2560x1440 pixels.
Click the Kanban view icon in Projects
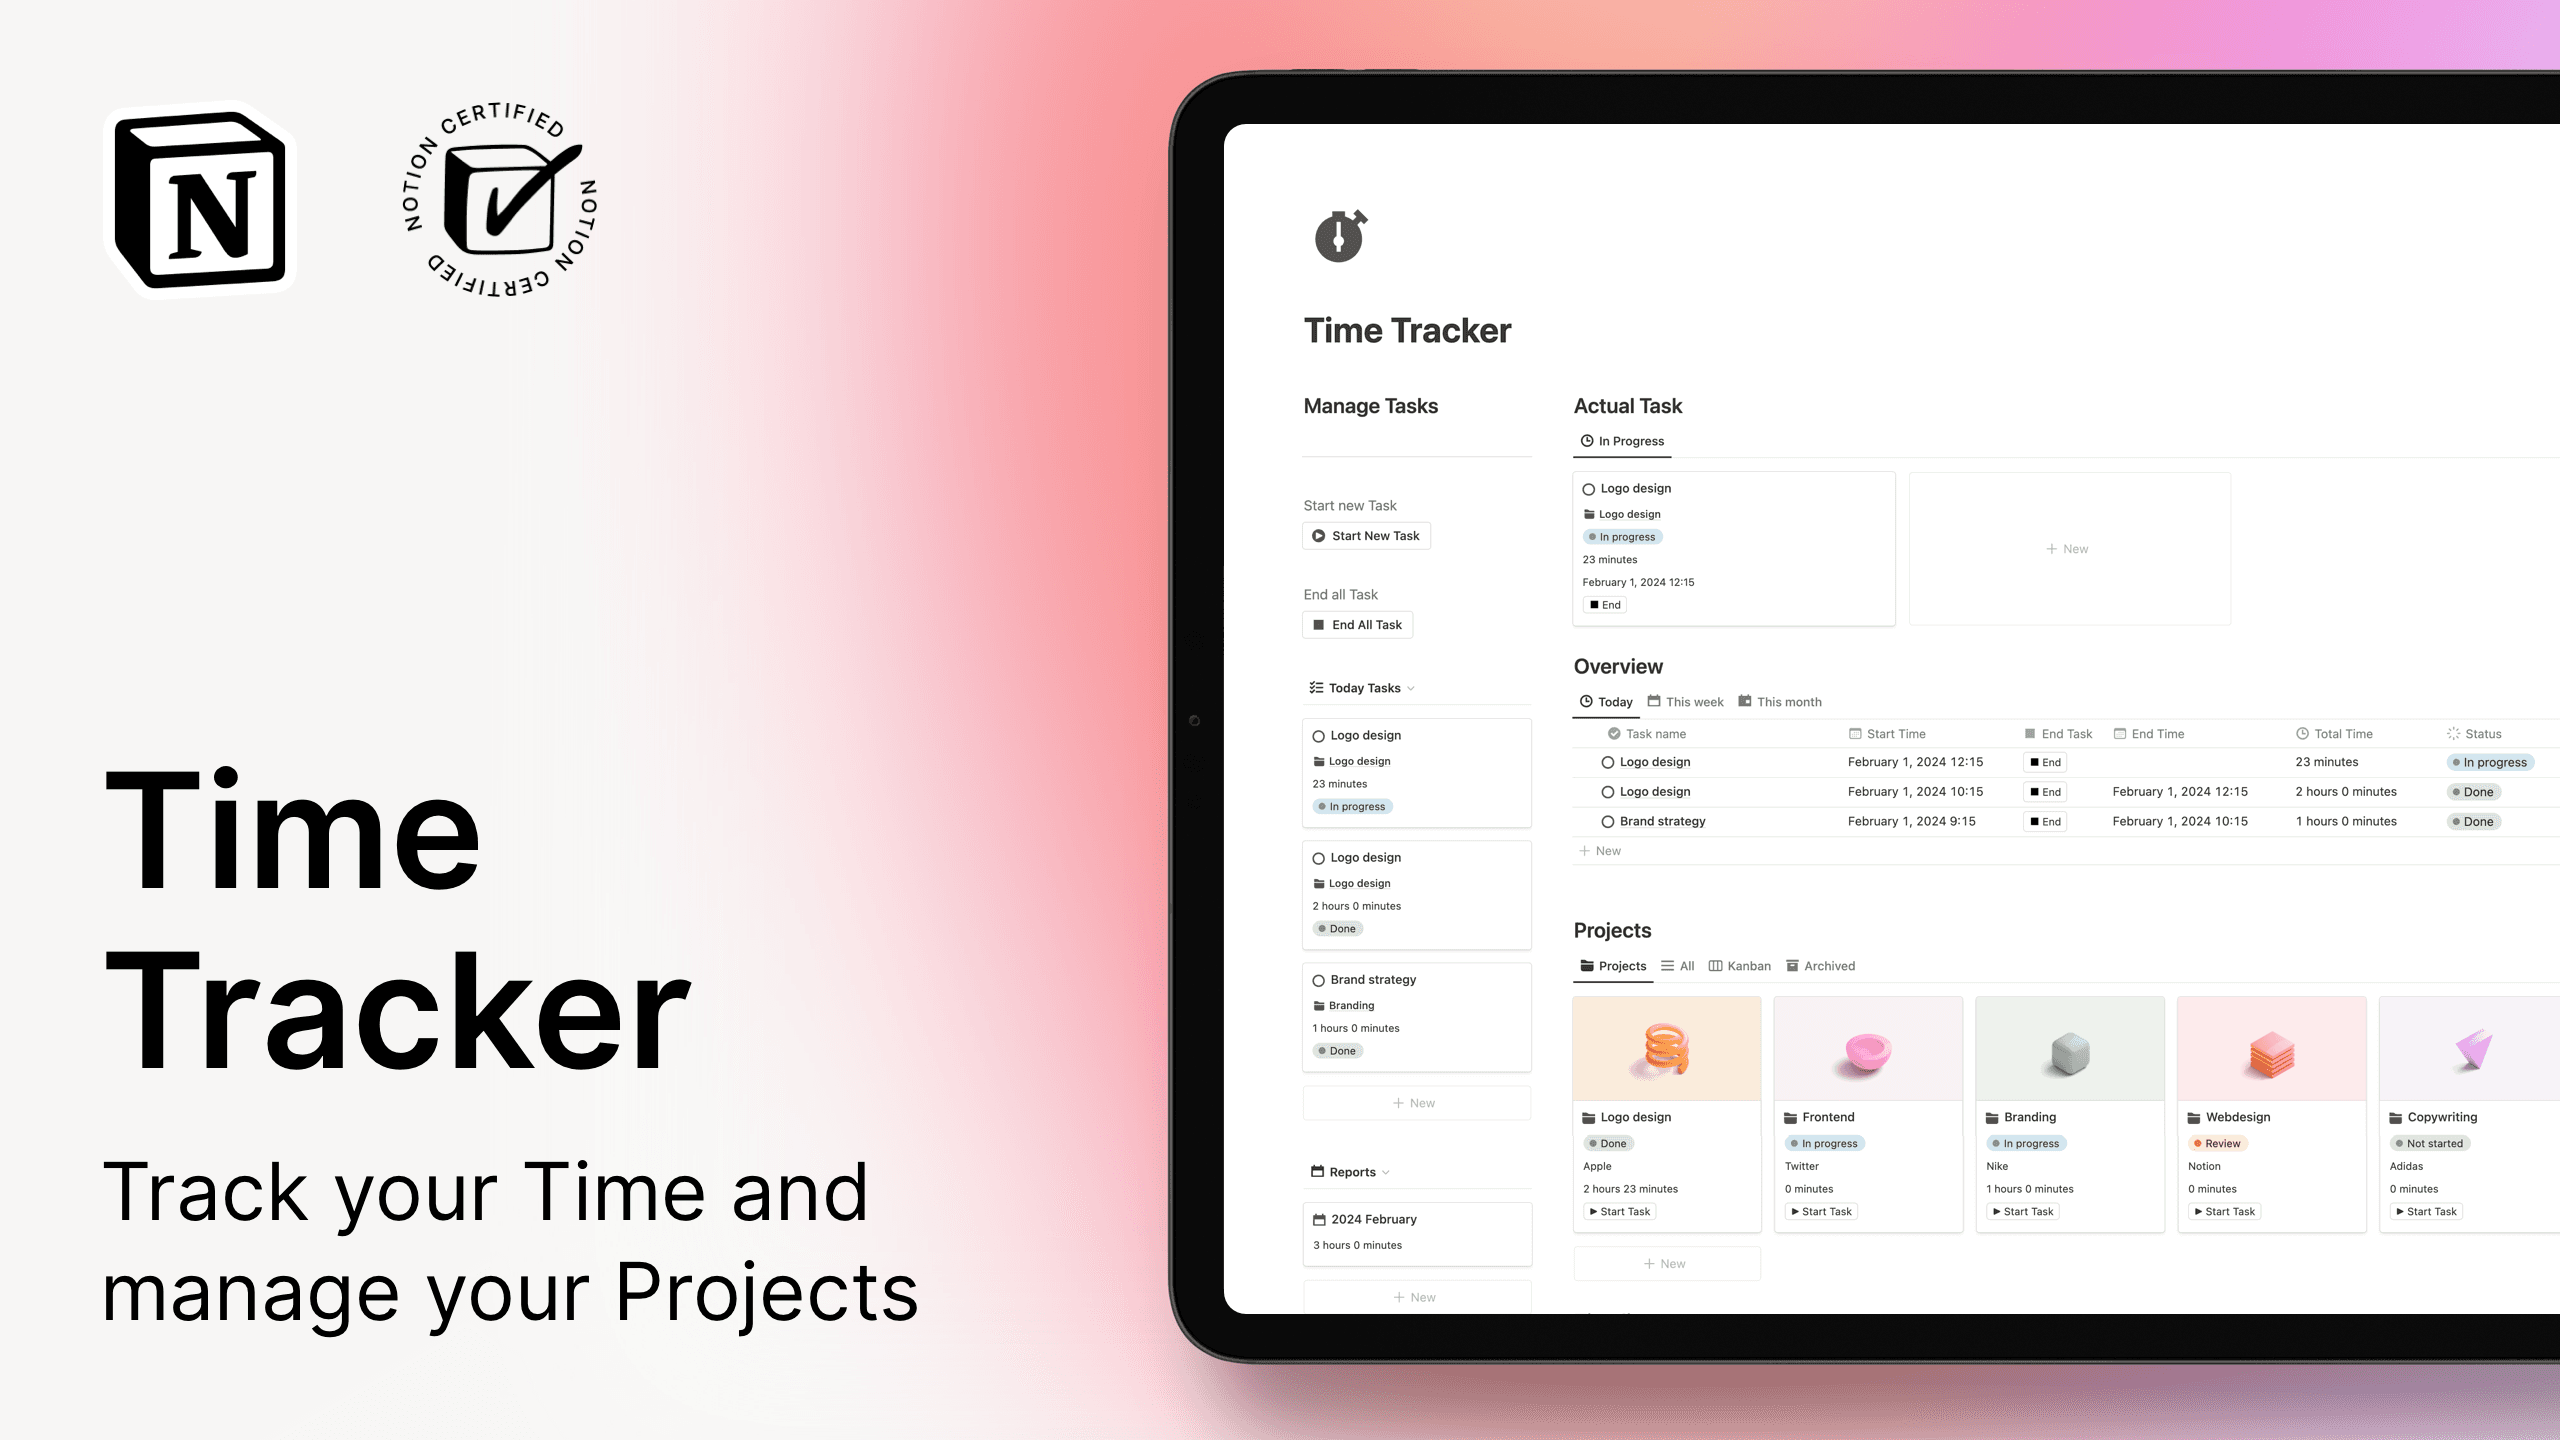tap(1714, 965)
